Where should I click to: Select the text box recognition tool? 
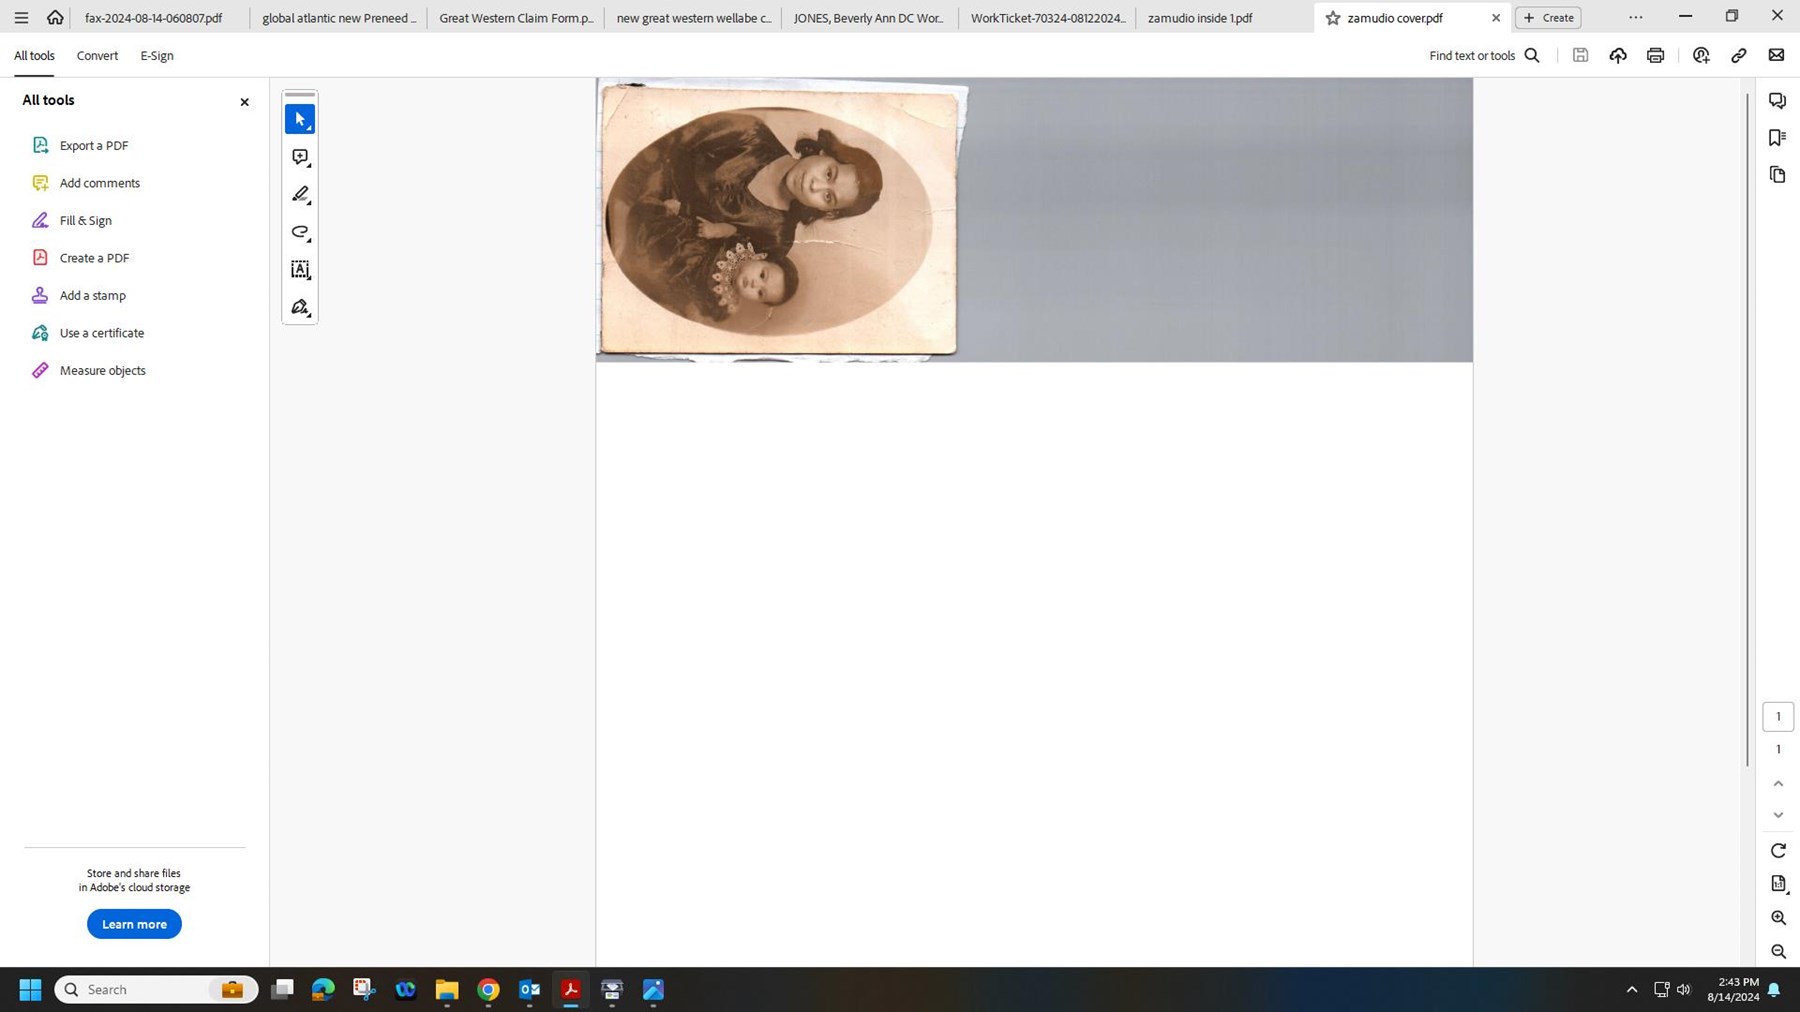click(300, 270)
